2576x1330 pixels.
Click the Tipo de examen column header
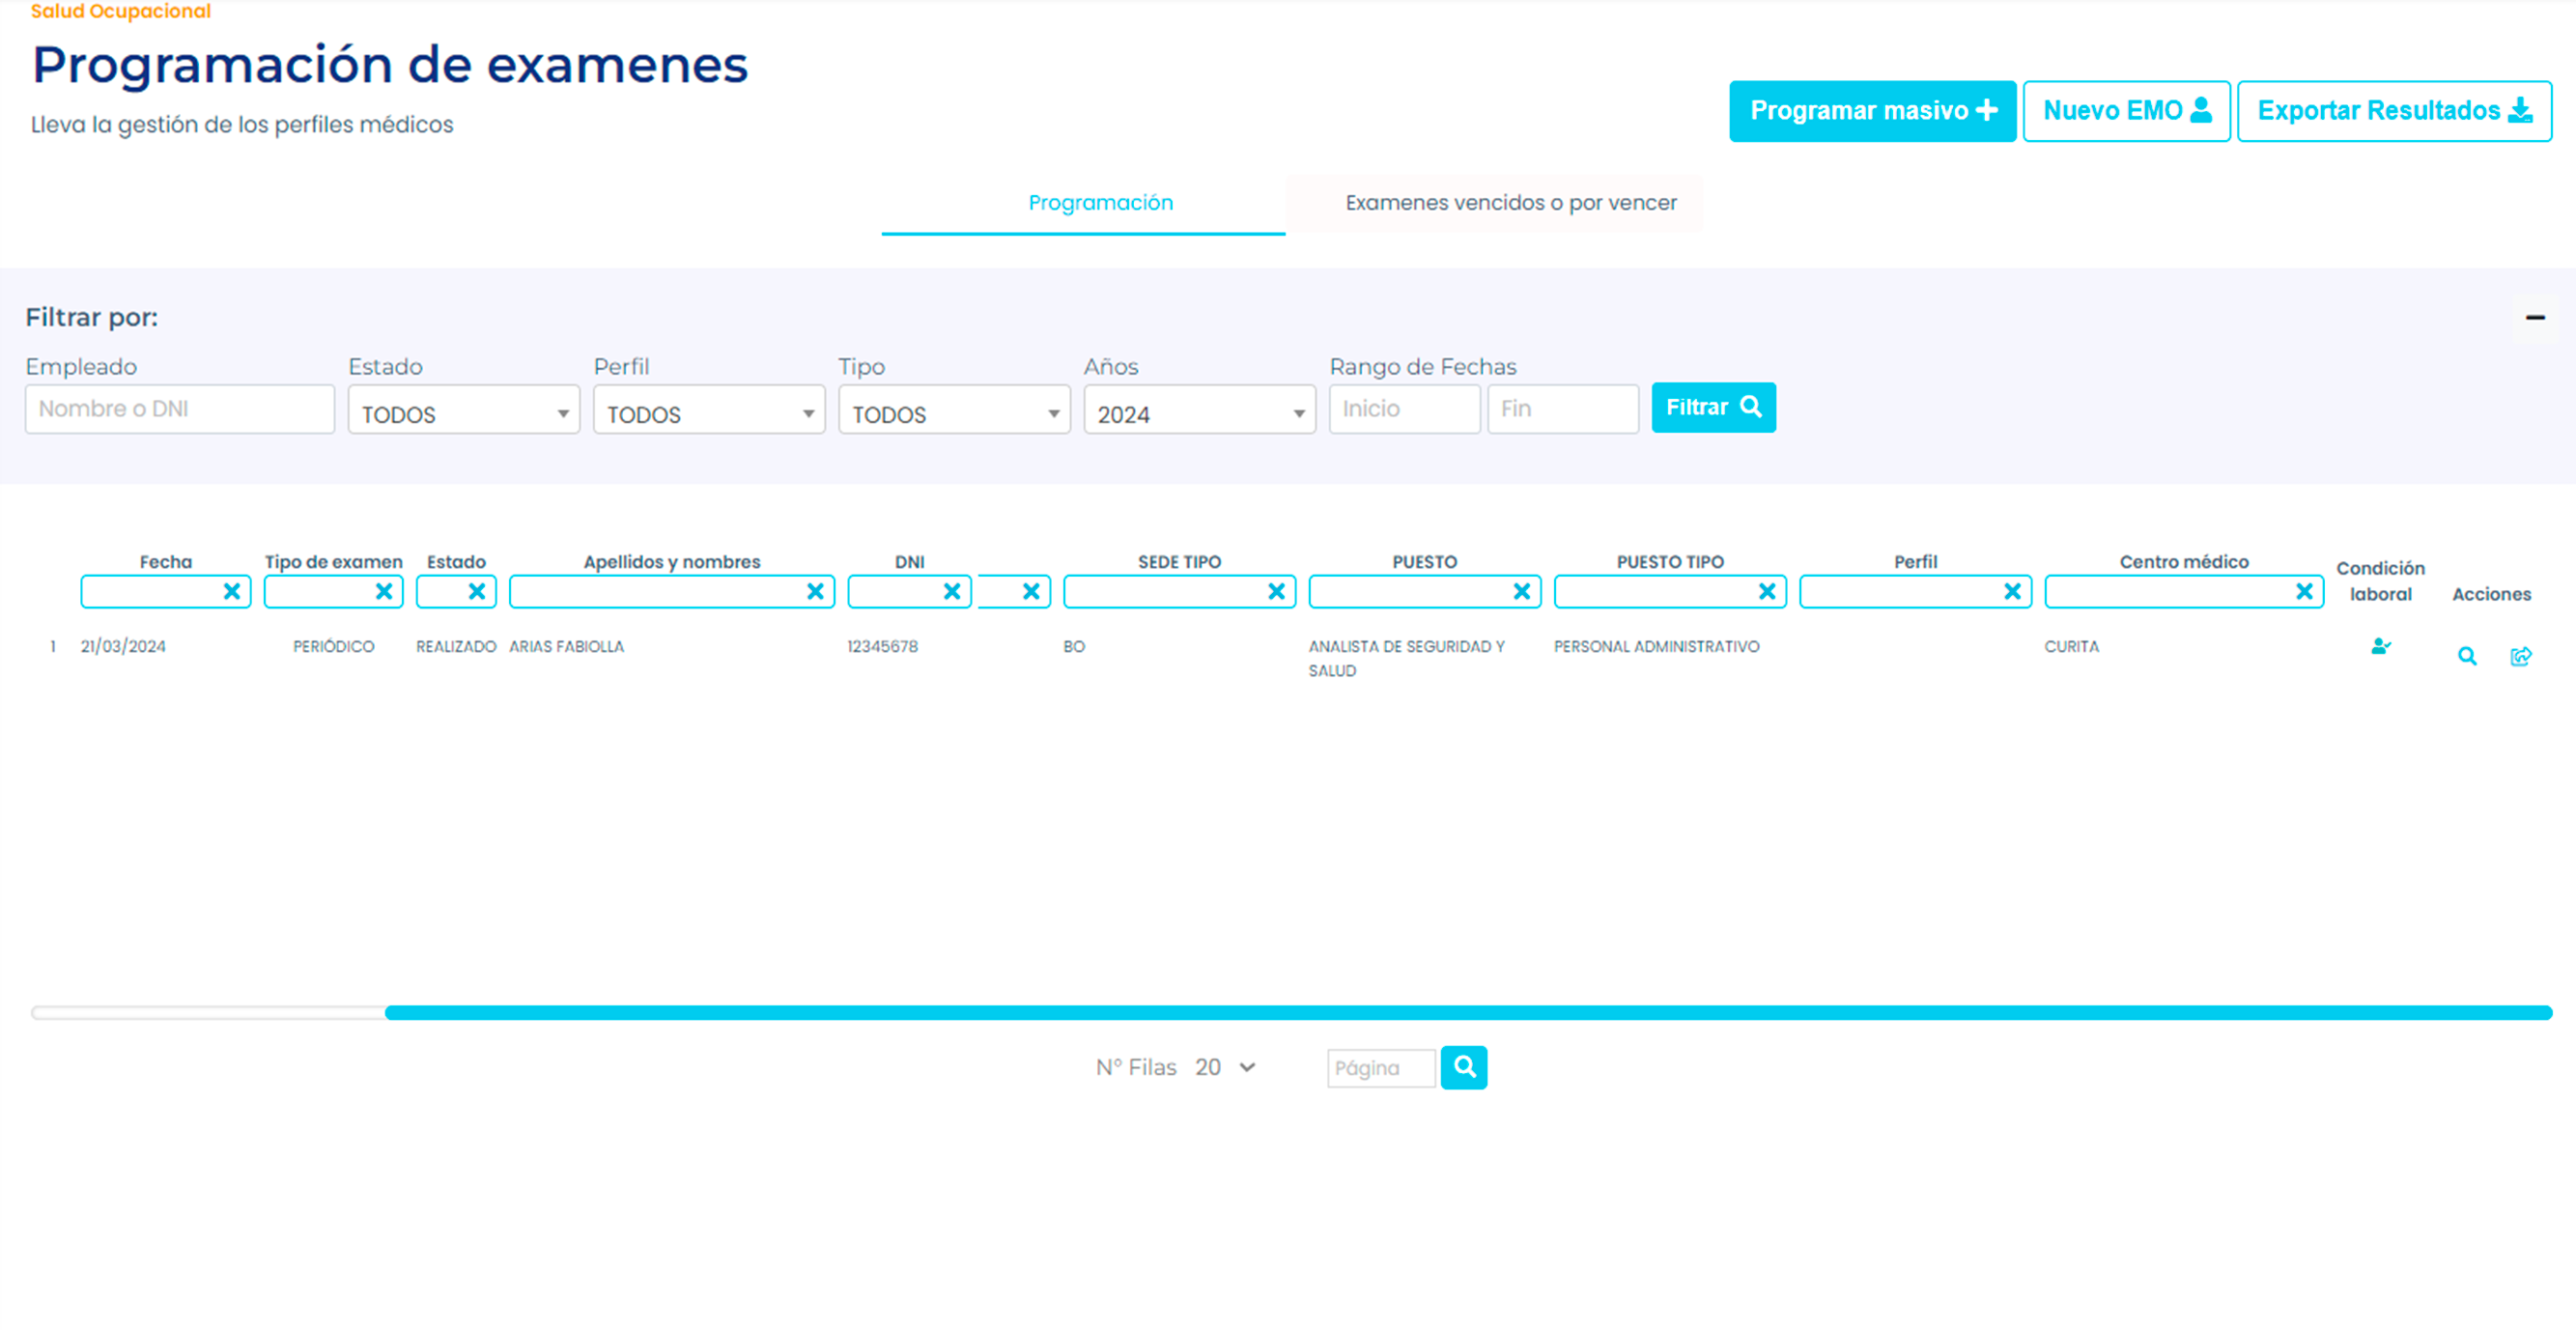(x=334, y=562)
